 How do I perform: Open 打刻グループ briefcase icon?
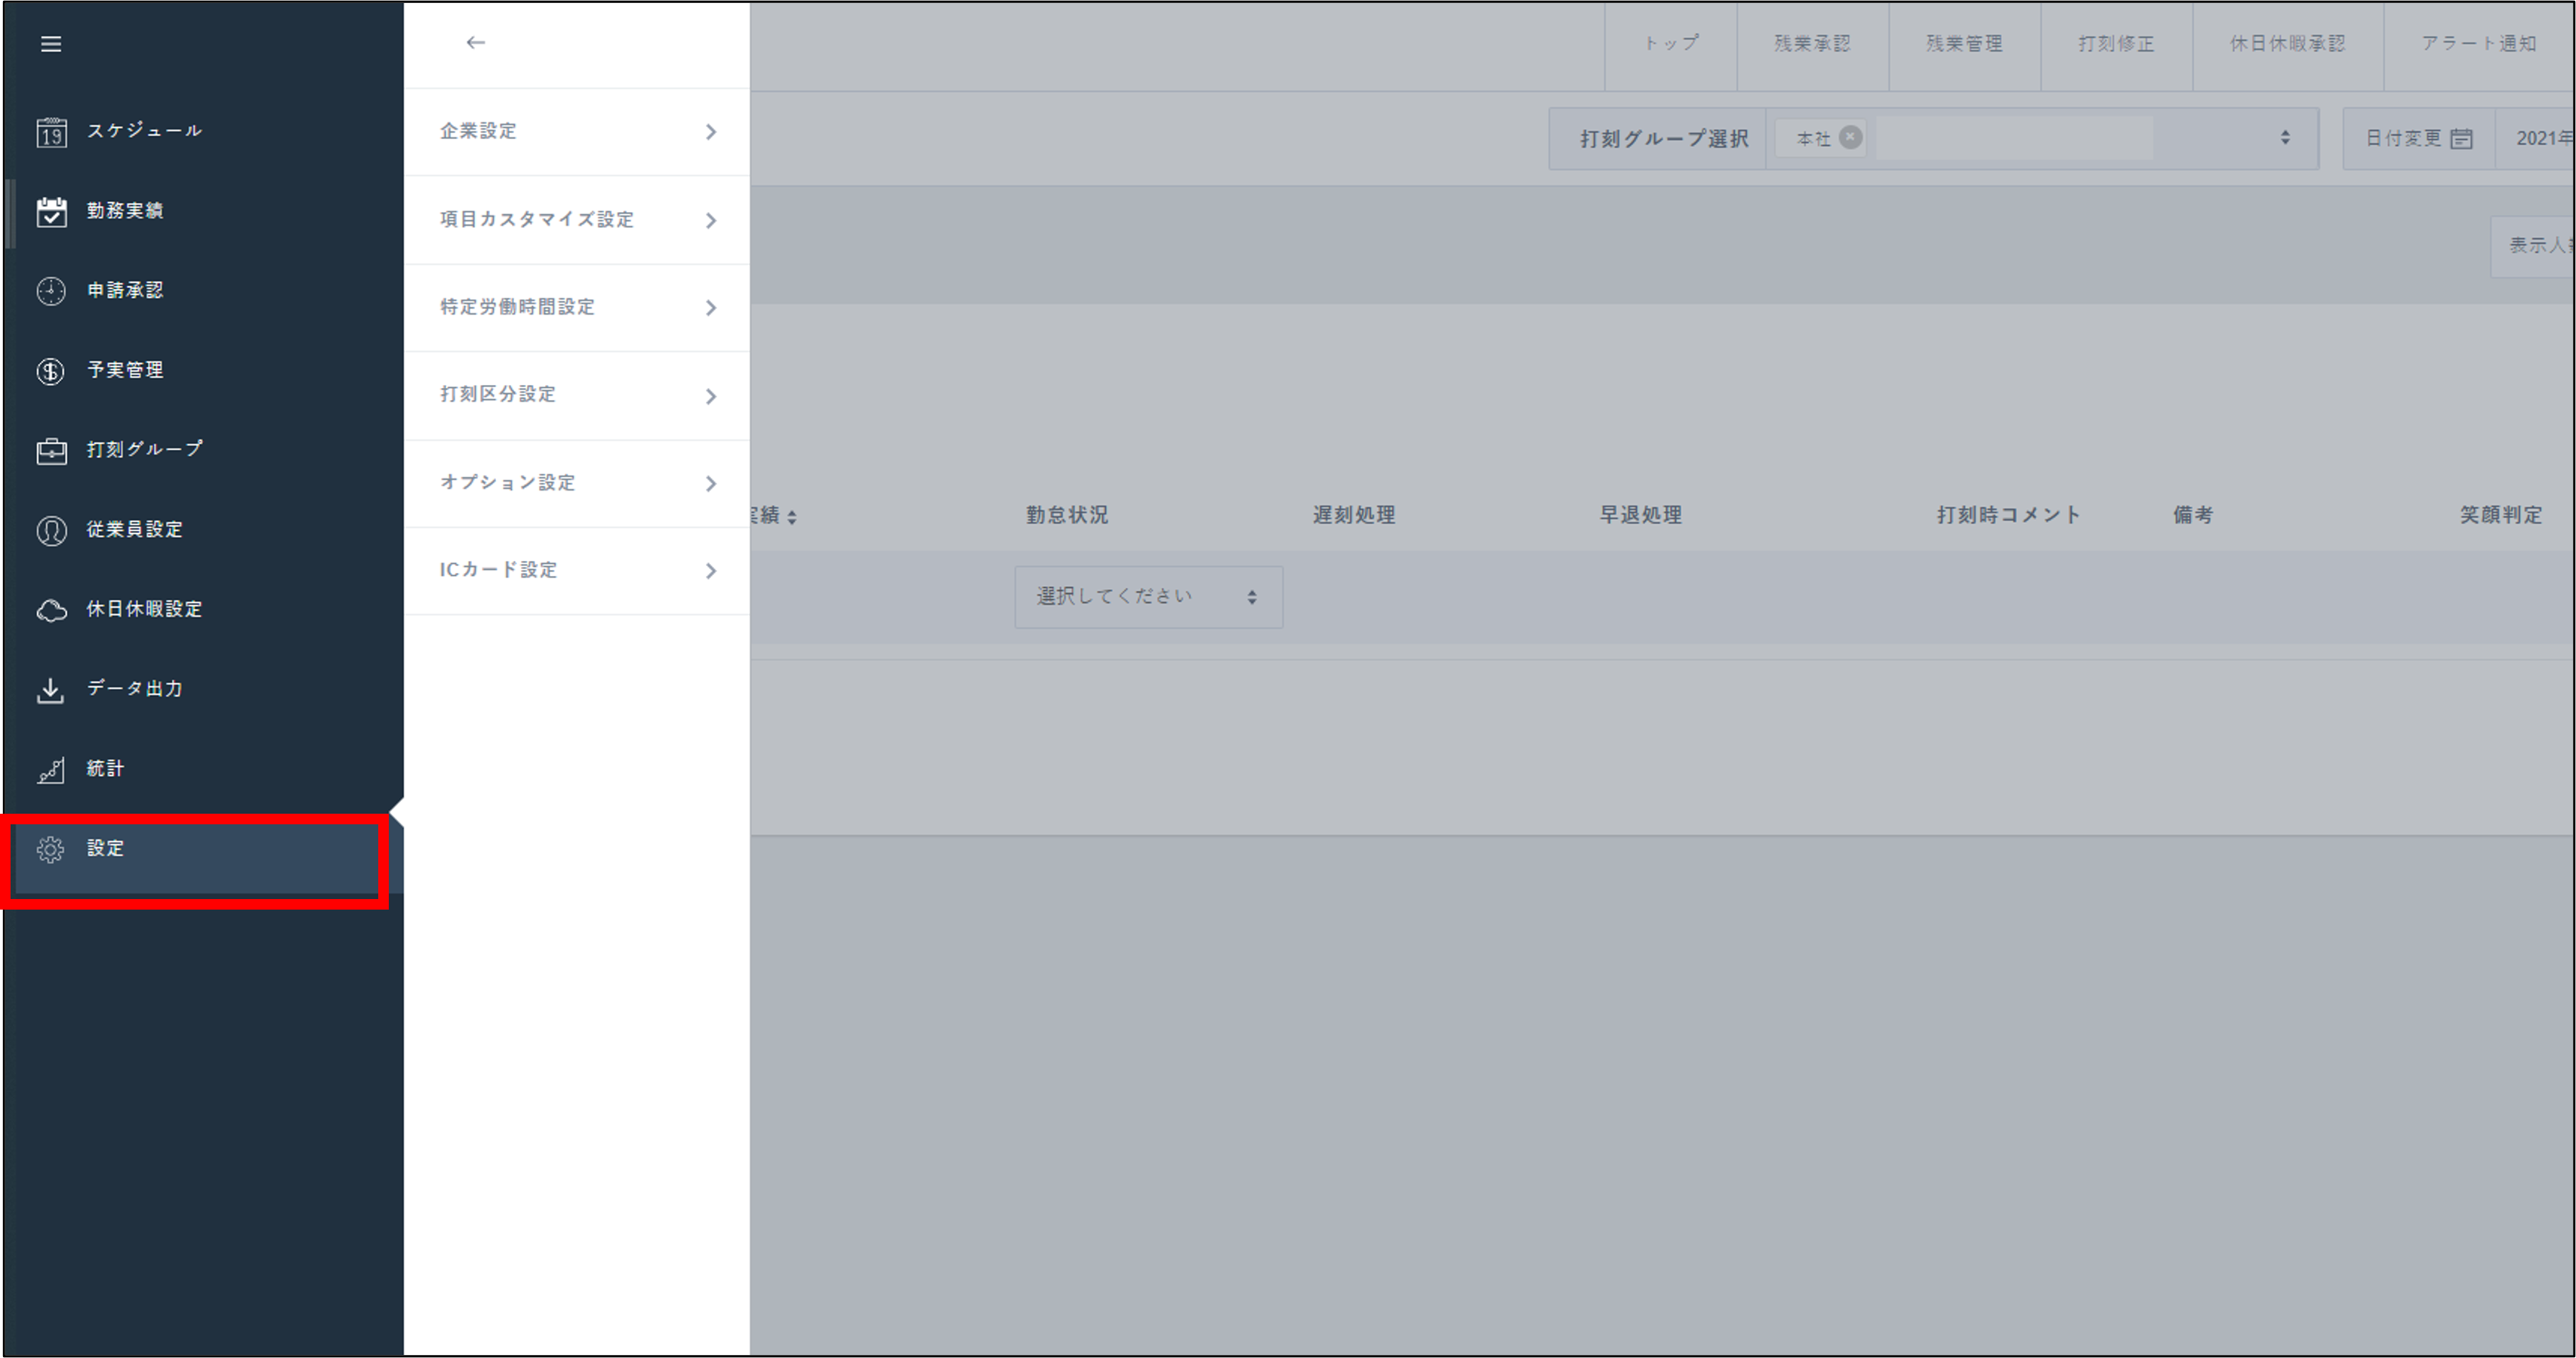[51, 451]
